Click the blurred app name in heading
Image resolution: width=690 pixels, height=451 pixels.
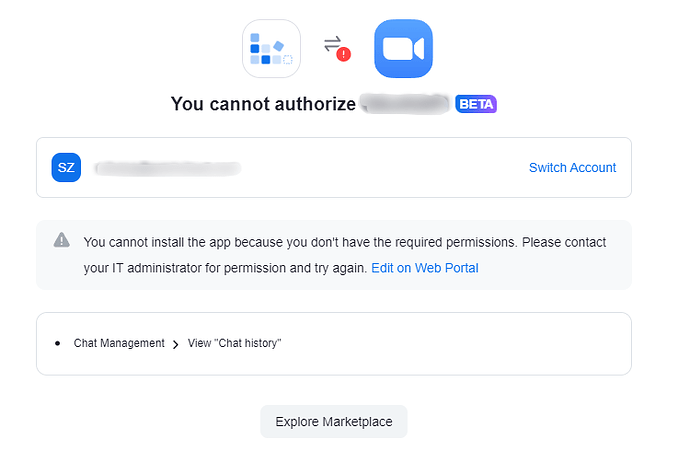[403, 104]
